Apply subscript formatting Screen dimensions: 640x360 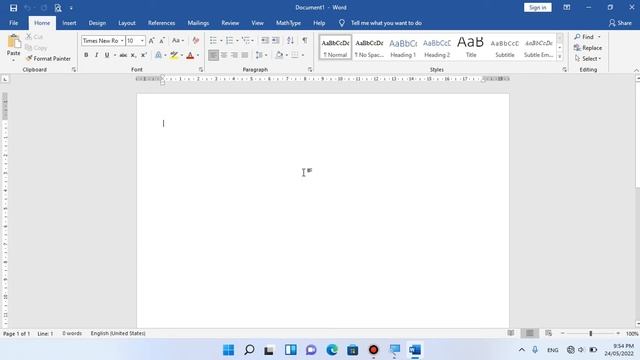tap(133, 55)
